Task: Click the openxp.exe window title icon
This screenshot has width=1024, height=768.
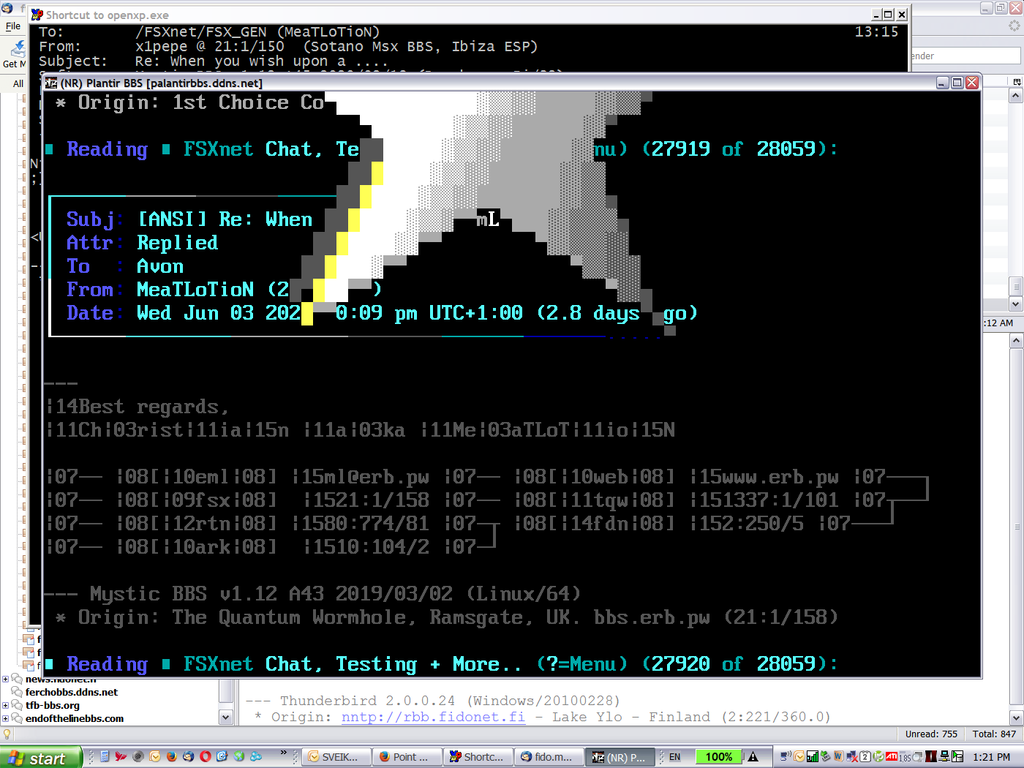Action: click(x=37, y=14)
